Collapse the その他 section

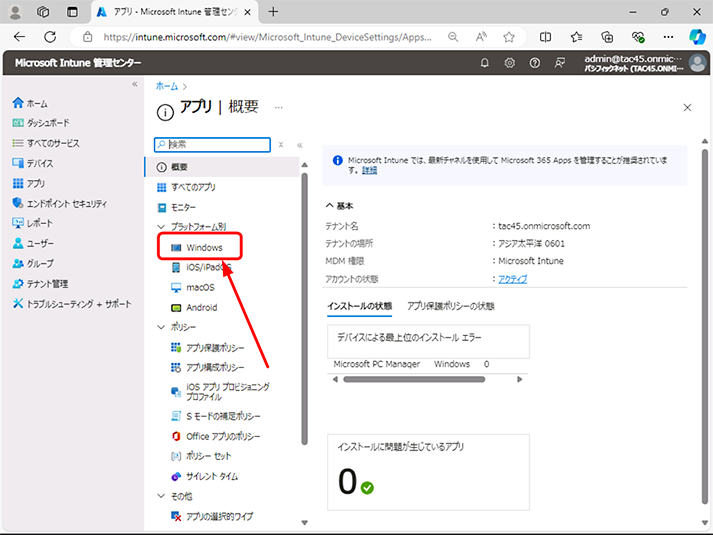tap(161, 496)
